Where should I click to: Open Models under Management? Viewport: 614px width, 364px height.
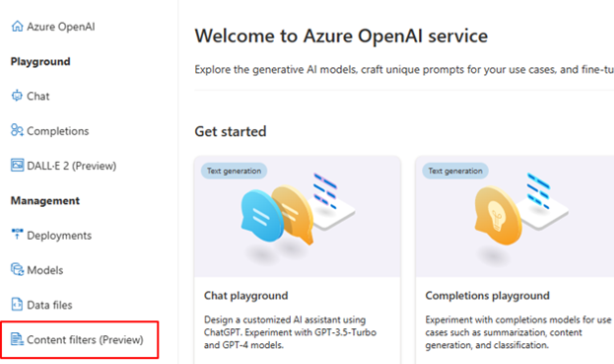(45, 270)
